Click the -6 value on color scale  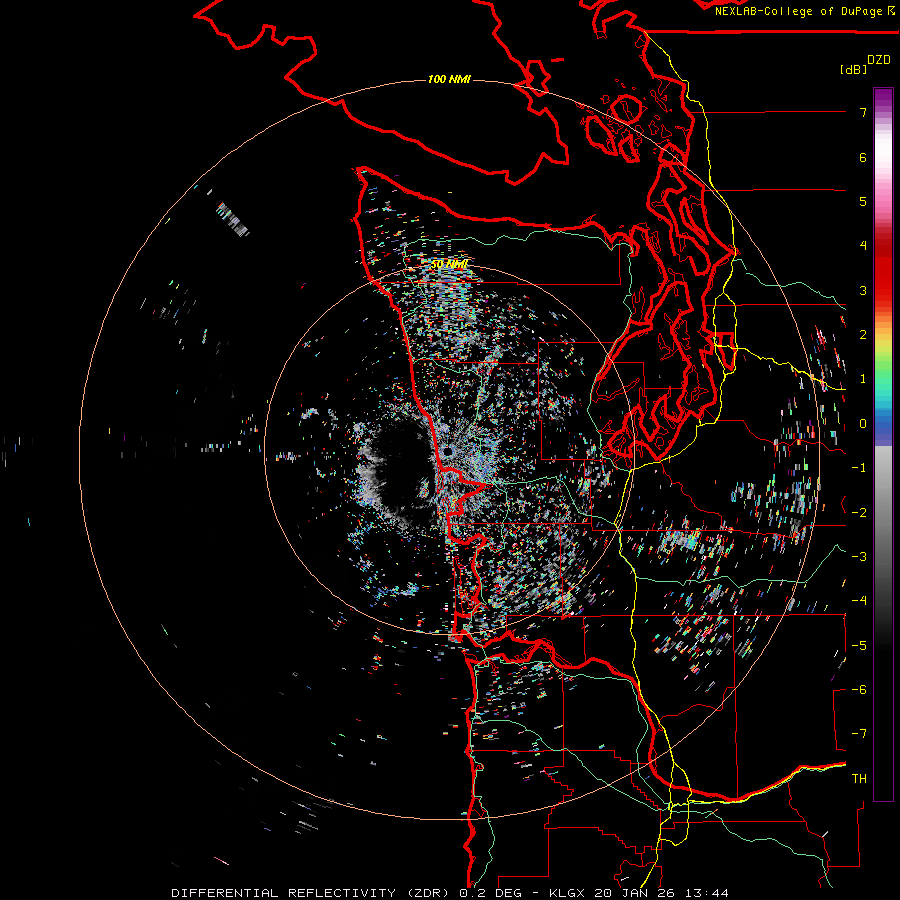(x=859, y=689)
